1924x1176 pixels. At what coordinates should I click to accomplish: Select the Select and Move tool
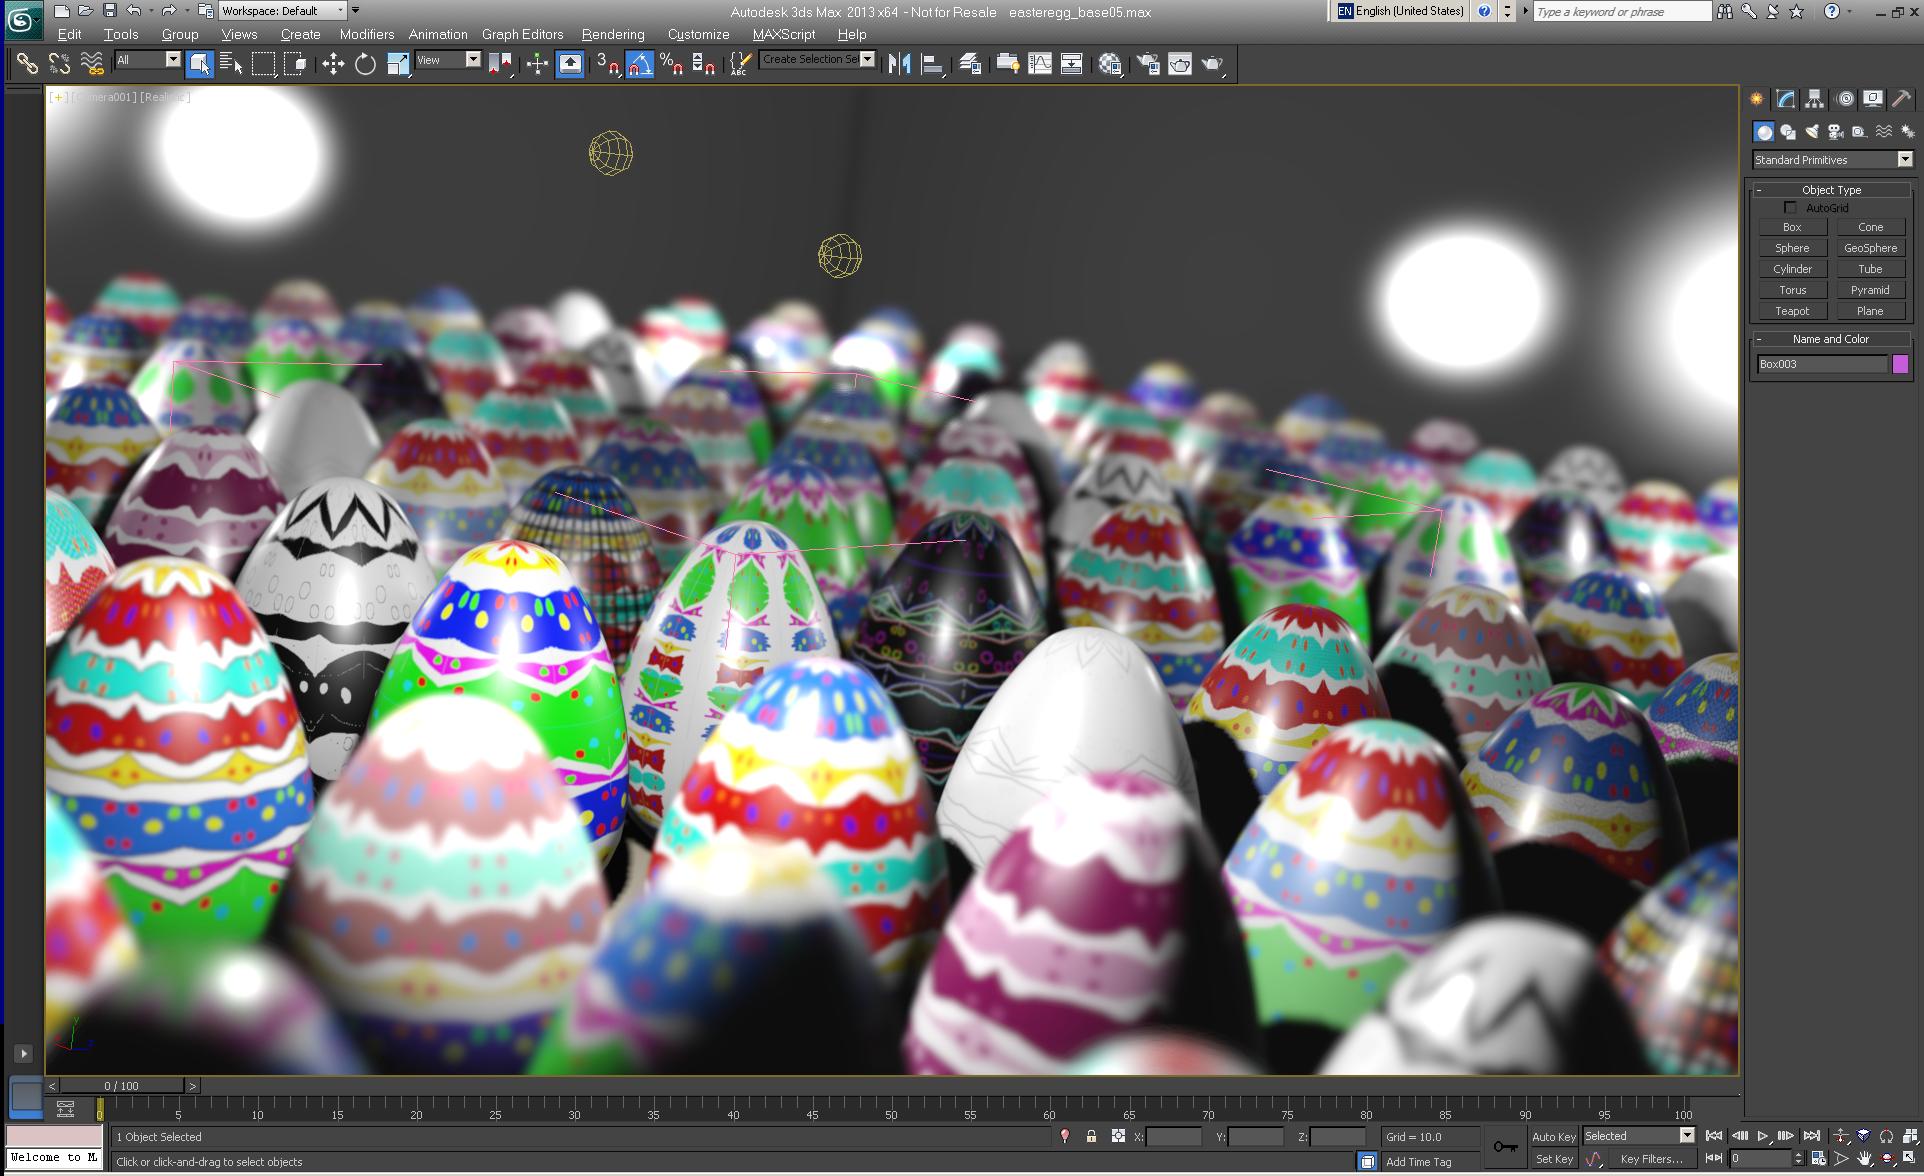pyautogui.click(x=333, y=64)
